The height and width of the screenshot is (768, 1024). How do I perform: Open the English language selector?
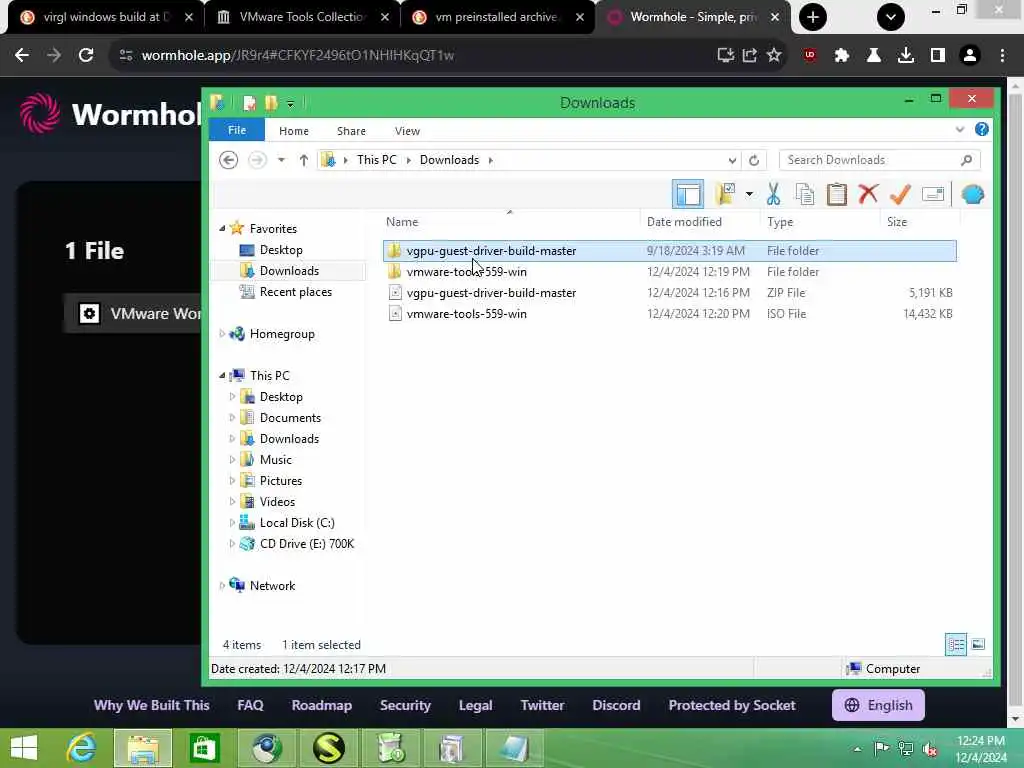(x=878, y=705)
